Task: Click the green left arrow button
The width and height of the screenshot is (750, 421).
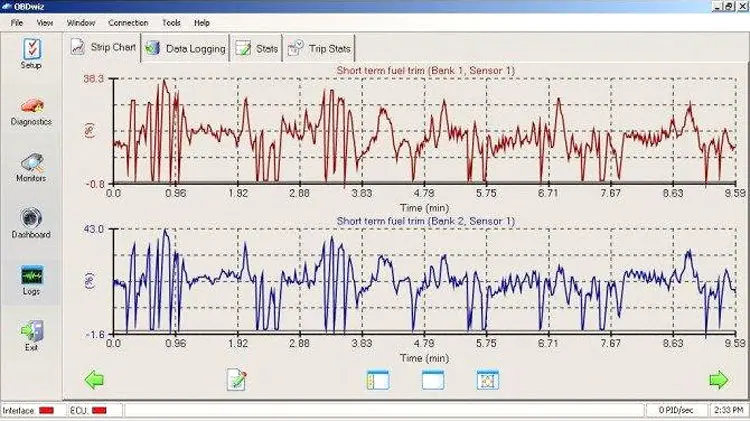Action: (94, 380)
